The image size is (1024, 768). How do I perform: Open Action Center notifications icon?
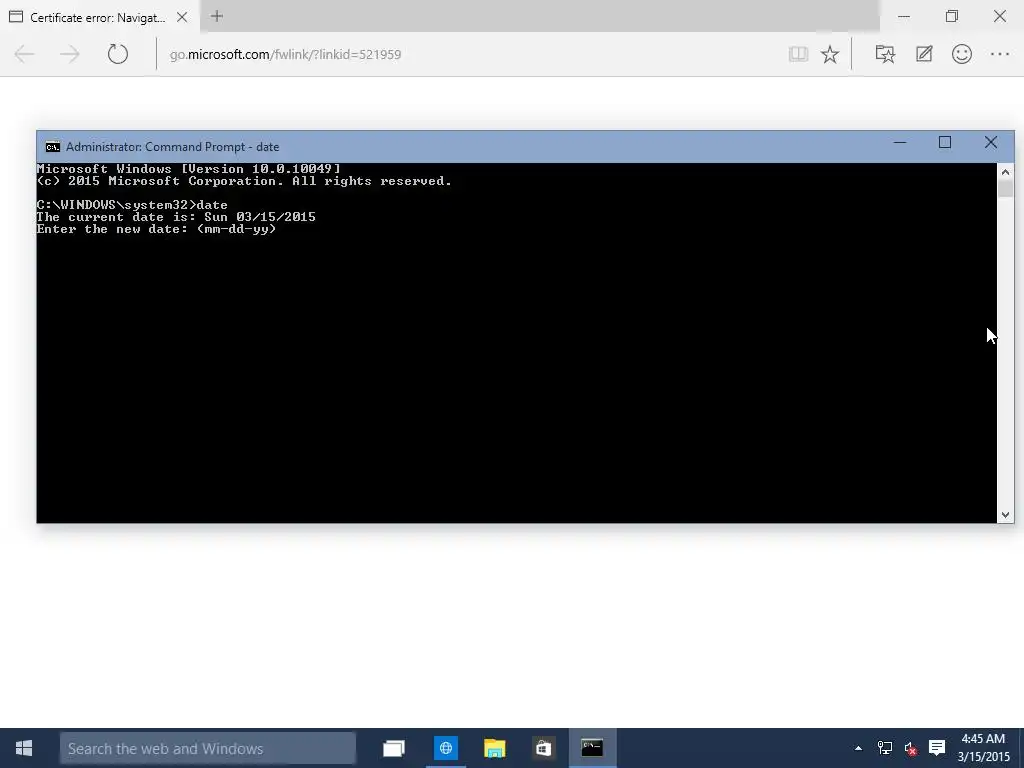(x=937, y=748)
